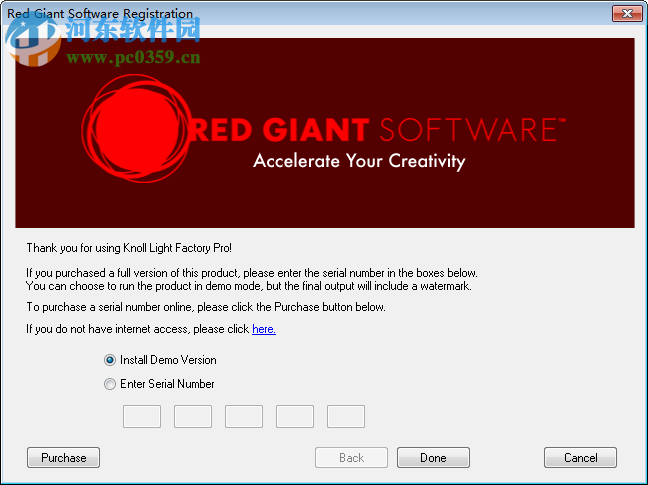This screenshot has width=648, height=485.
Task: Select the Install Demo Version radio button
Action: (110, 360)
